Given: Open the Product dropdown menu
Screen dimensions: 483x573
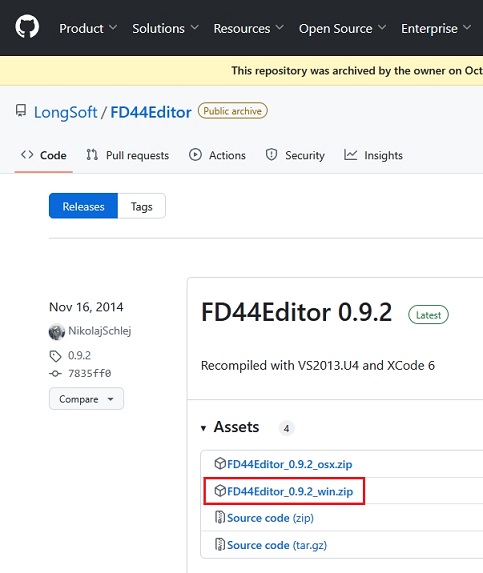Looking at the screenshot, I should click(x=88, y=28).
